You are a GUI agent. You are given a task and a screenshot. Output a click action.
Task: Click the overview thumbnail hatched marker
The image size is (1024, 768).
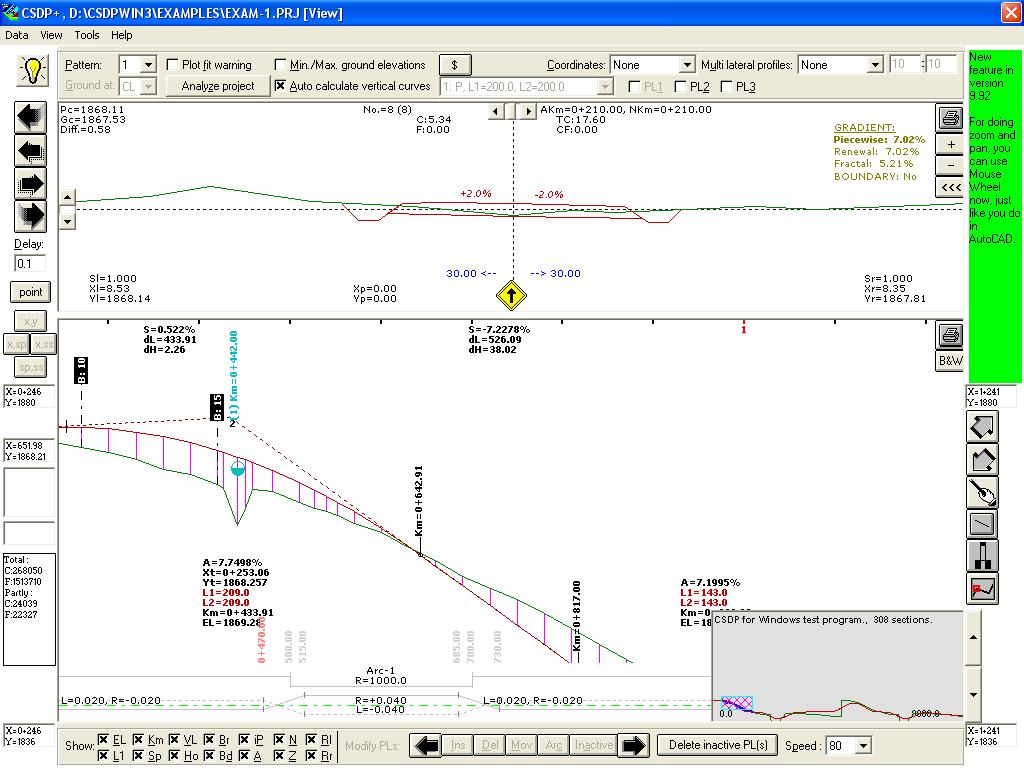tap(737, 703)
